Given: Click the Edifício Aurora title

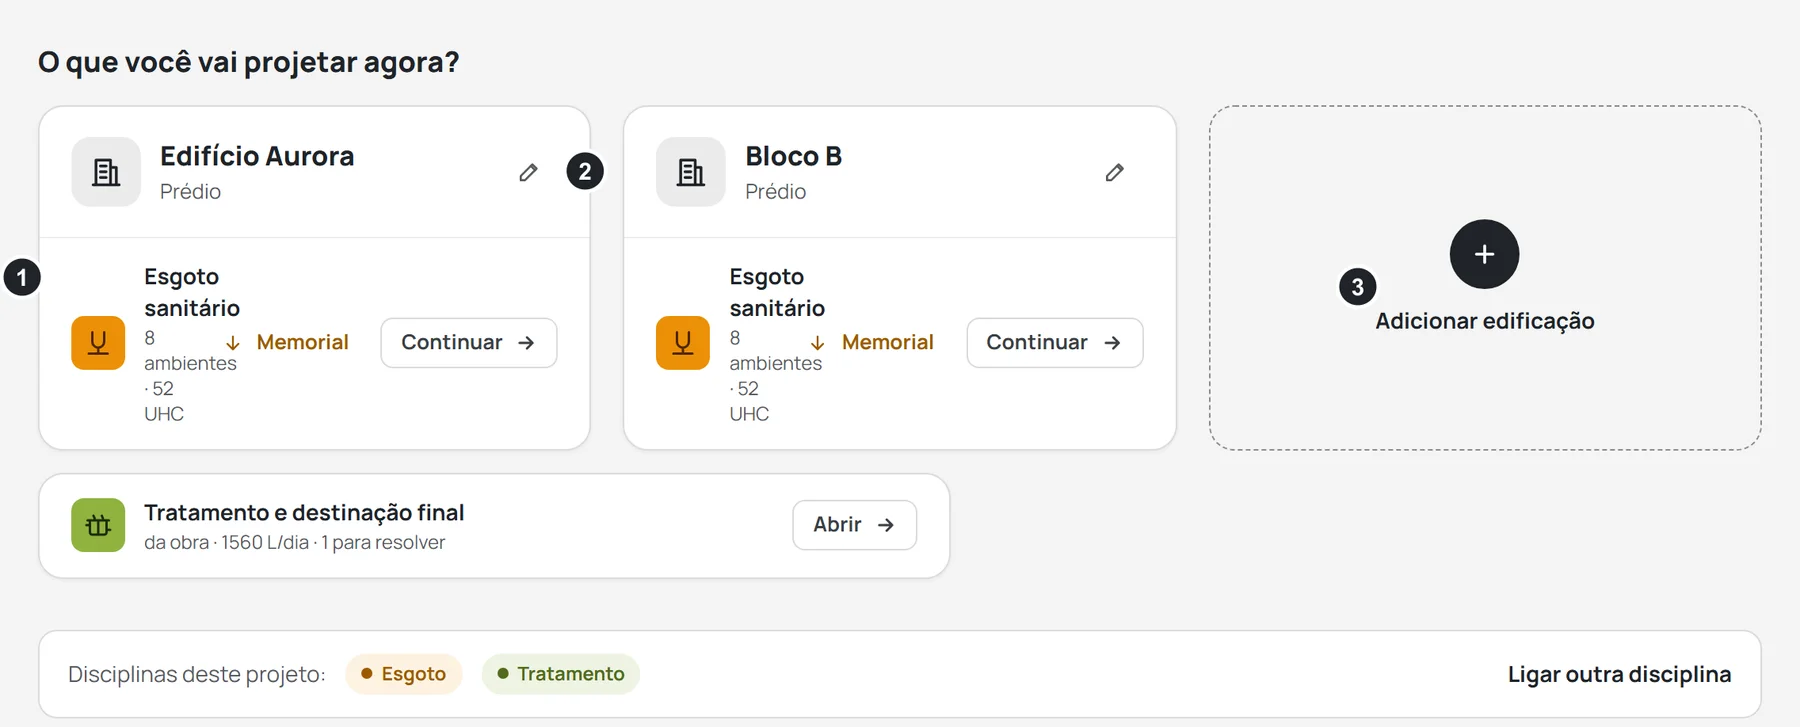Looking at the screenshot, I should coord(257,156).
